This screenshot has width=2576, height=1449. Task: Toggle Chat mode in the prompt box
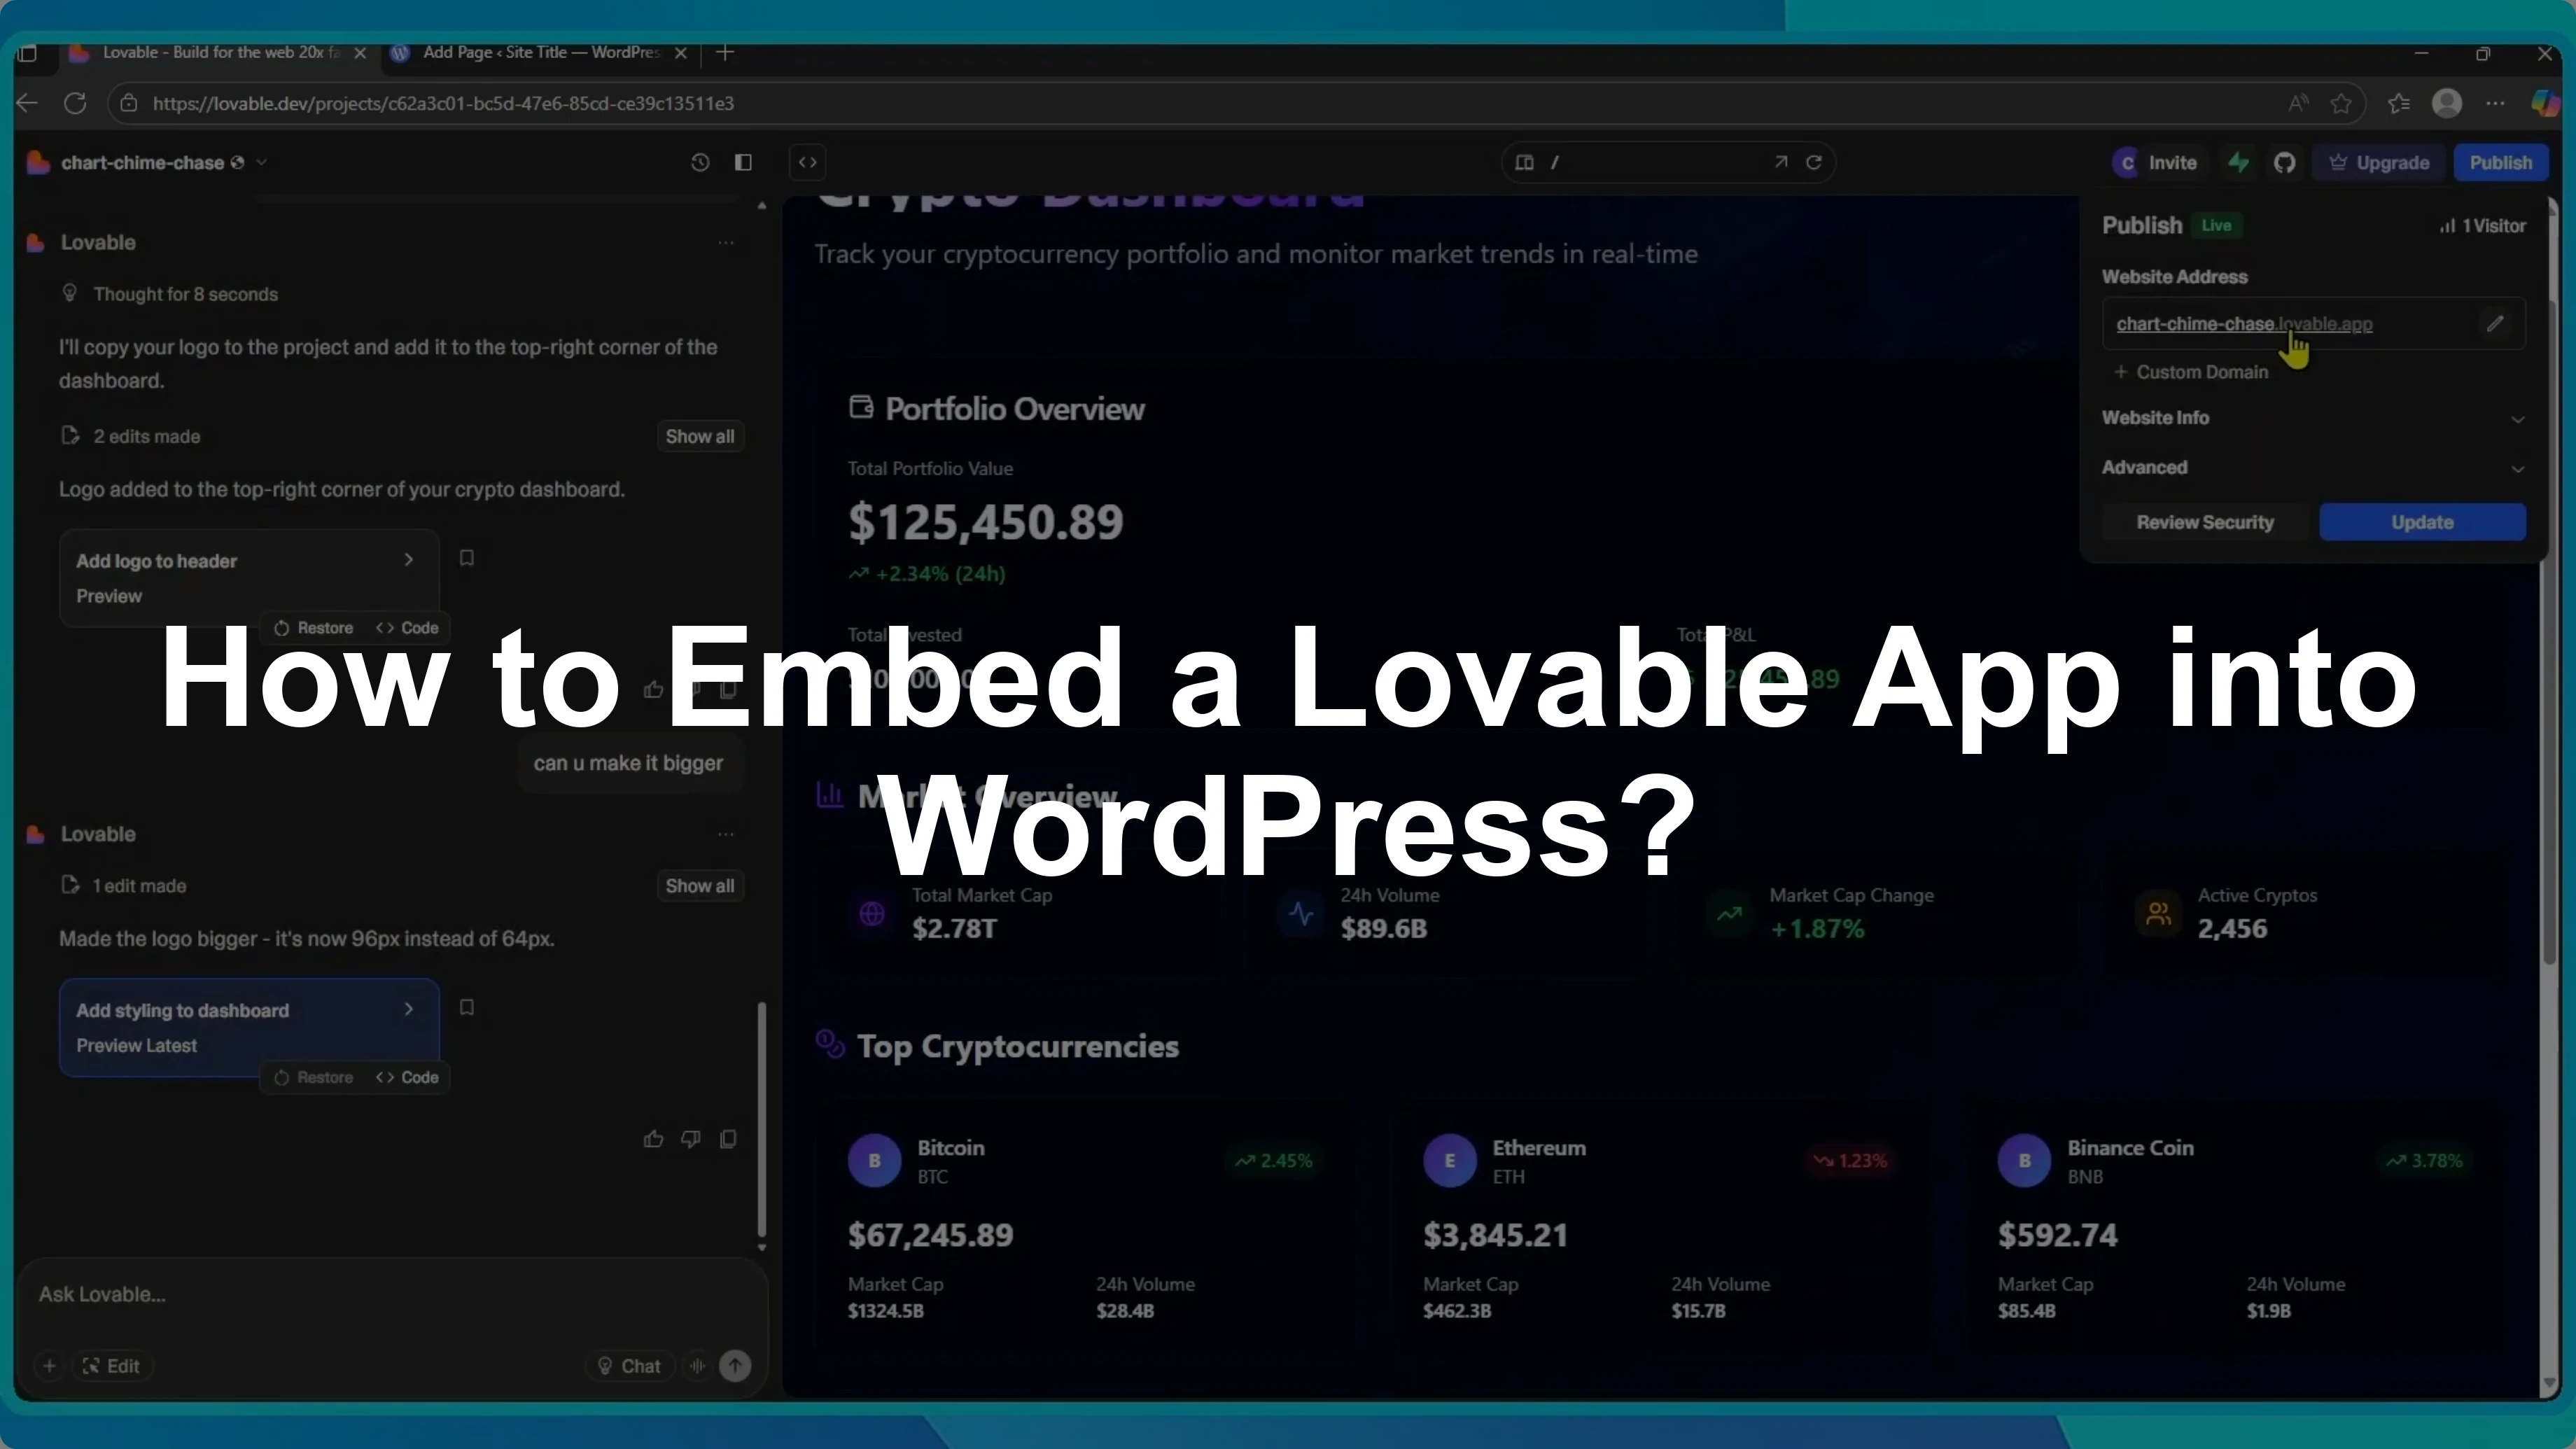pos(629,1365)
